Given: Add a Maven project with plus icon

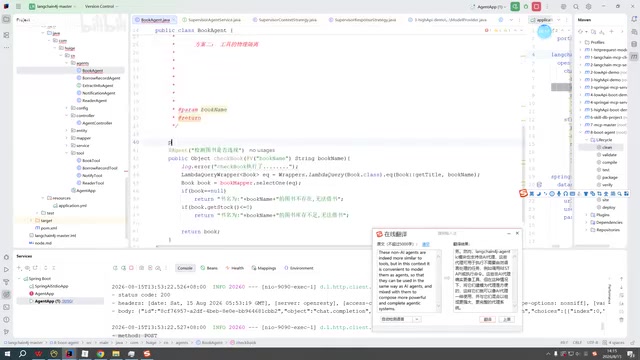Looking at the screenshot, I should 611,31.
